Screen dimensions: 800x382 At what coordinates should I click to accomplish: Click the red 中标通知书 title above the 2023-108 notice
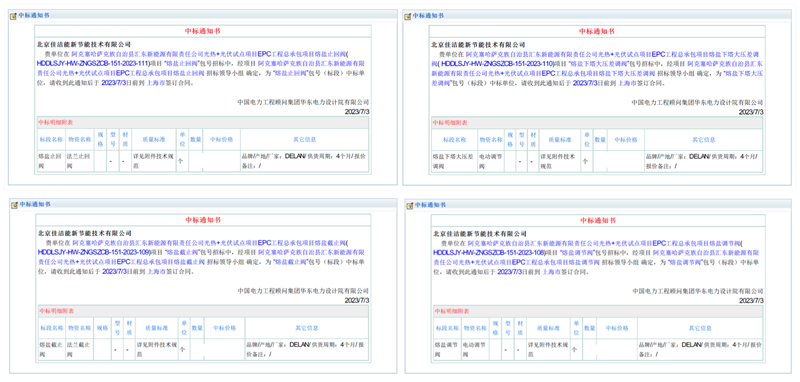pos(598,220)
